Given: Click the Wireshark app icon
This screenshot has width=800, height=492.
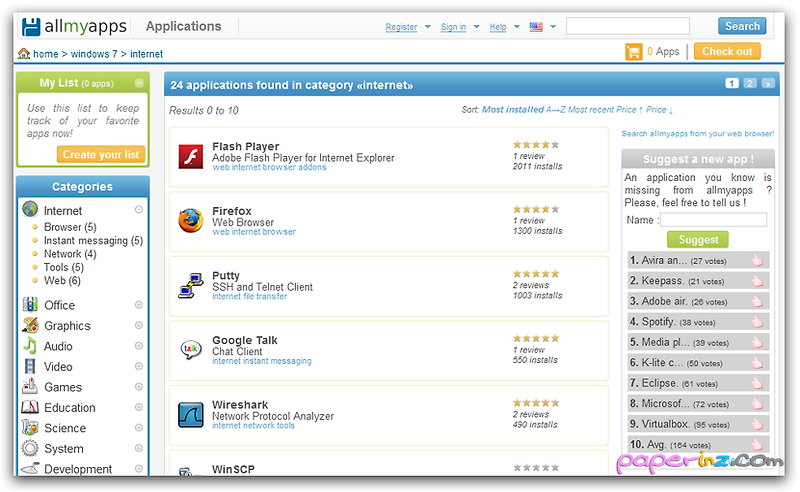Looking at the screenshot, I should [190, 414].
